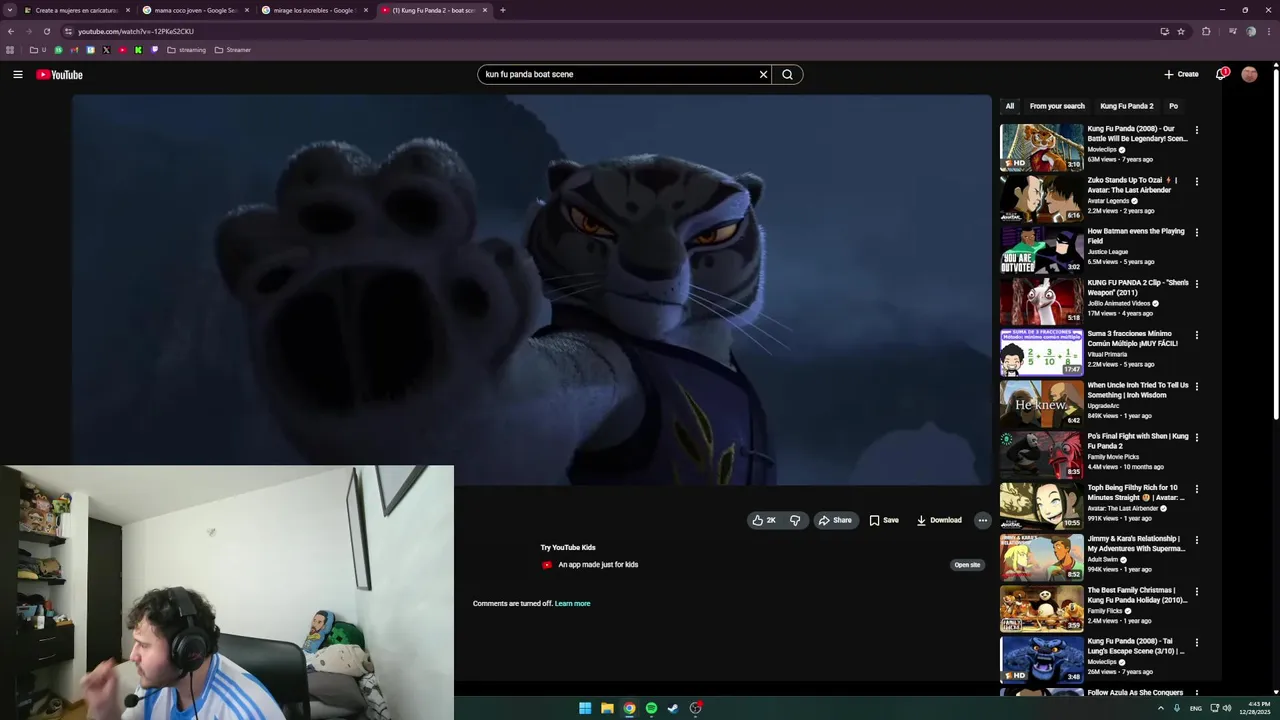
Task: Open When Uncle Iroh Tried To Tell Us thumbnail
Action: click(1041, 404)
